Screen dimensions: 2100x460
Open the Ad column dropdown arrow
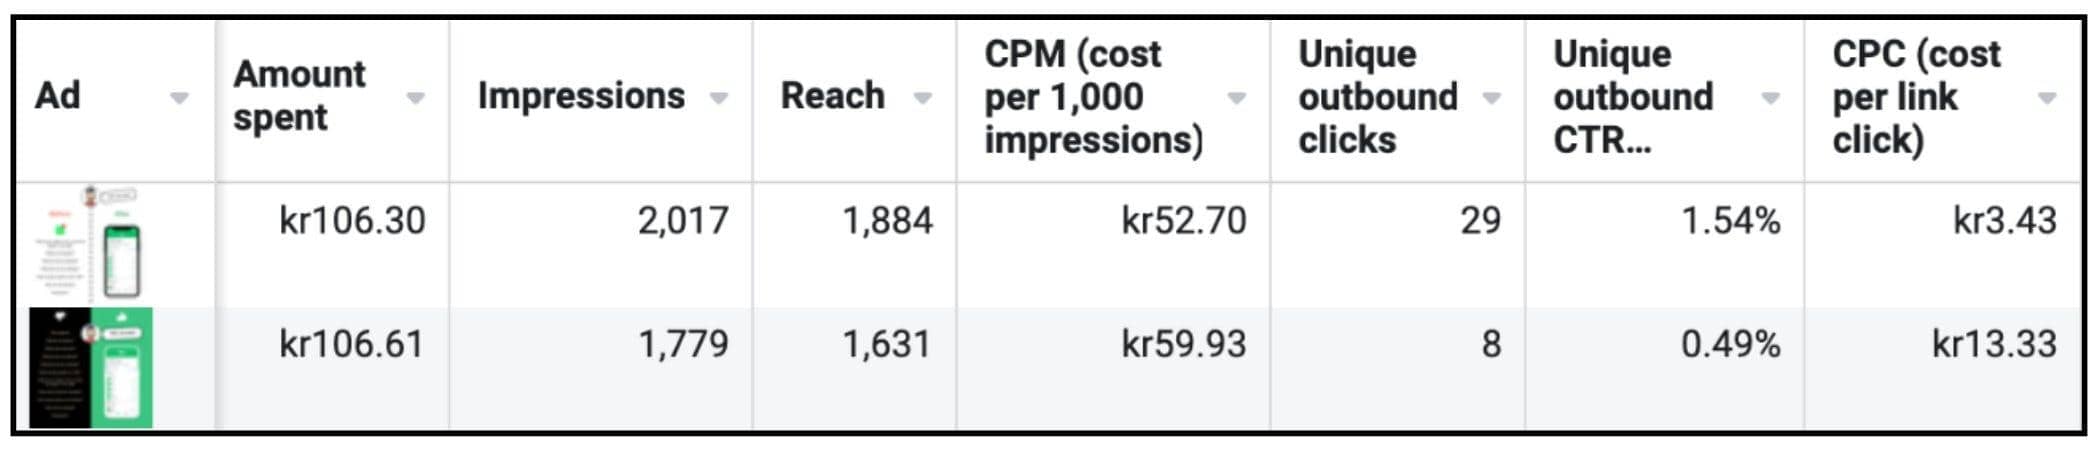pos(179,98)
